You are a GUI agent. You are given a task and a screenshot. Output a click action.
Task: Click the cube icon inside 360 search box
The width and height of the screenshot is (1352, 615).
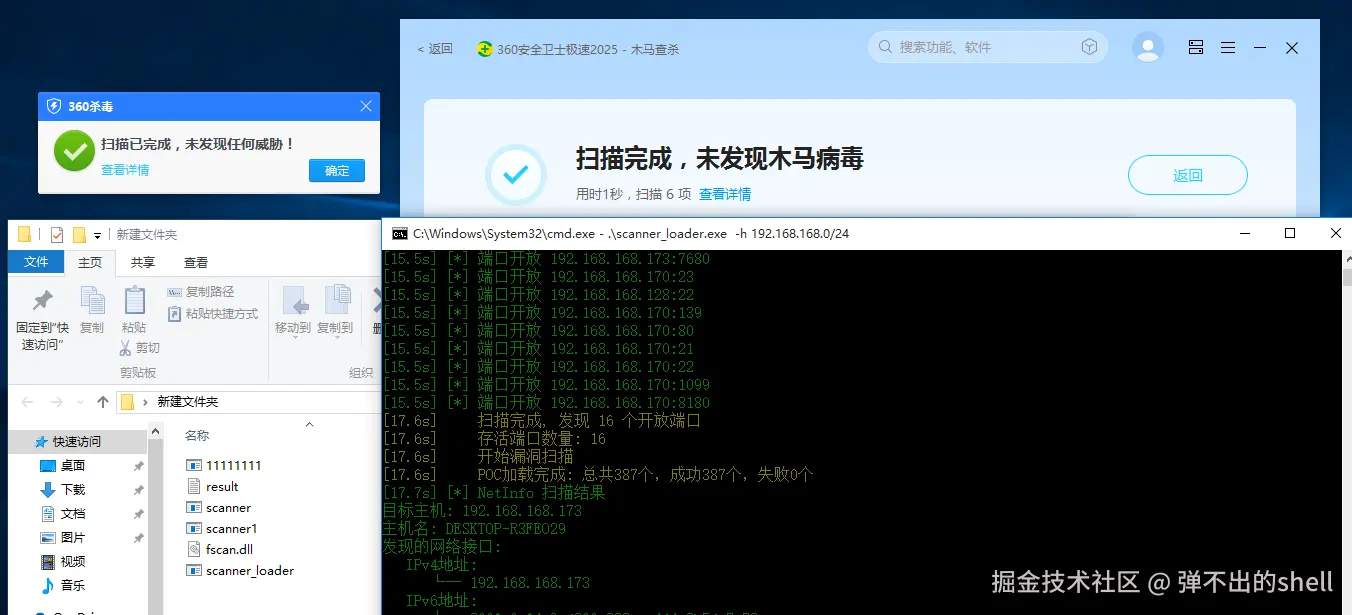tap(1089, 47)
